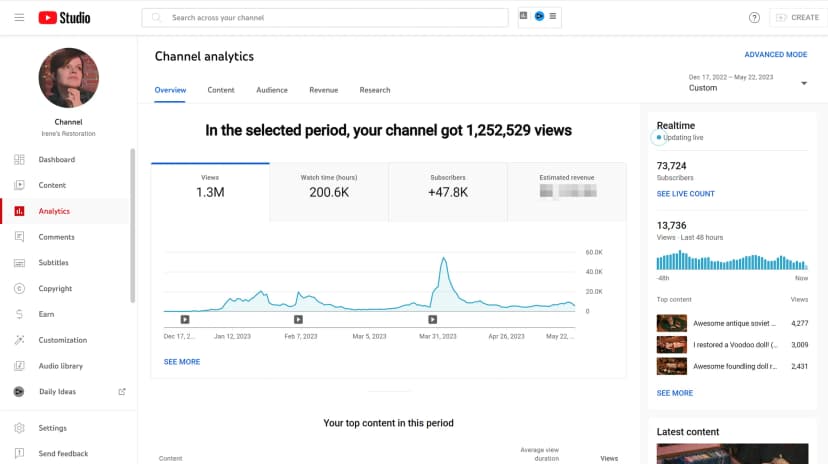This screenshot has width=828, height=464.
Task: Click the video marker under Feb 7 on chart
Action: 298,319
